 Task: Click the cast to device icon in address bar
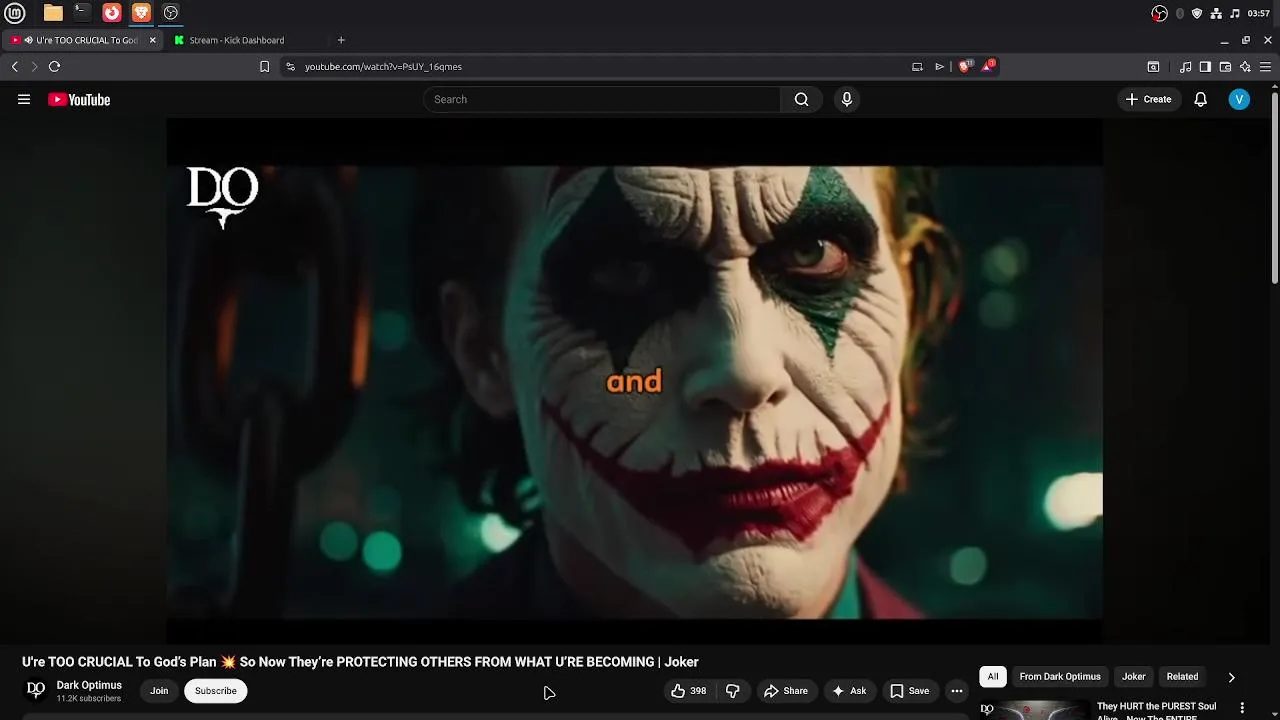917,66
